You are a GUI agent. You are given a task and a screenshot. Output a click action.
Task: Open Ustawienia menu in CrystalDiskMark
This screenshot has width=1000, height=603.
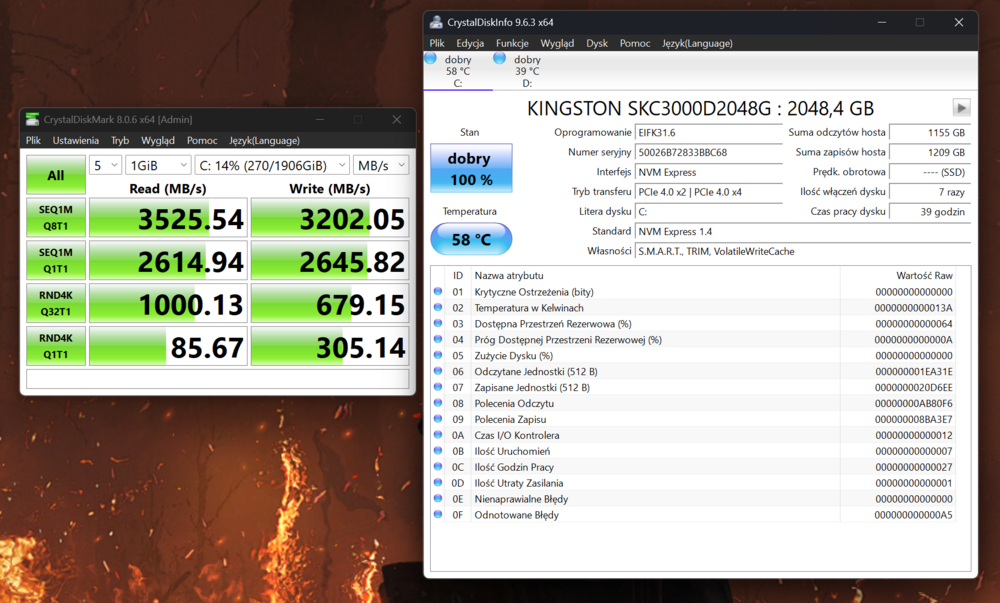click(x=76, y=141)
